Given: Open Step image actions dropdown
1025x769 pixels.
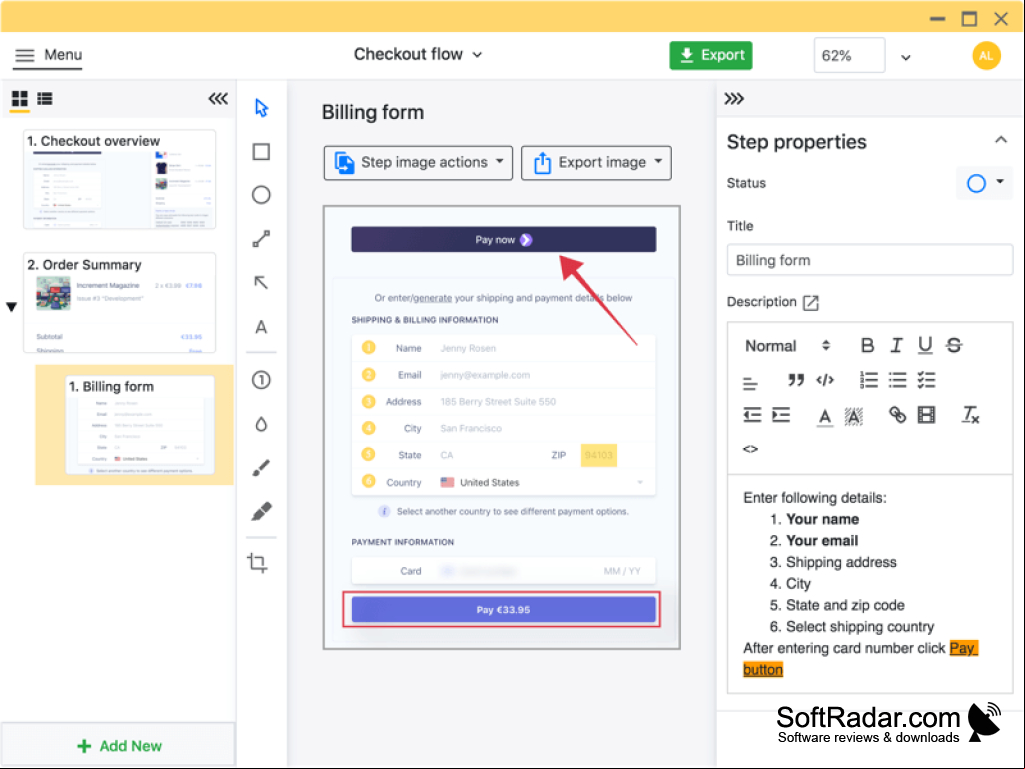Looking at the screenshot, I should click(x=418, y=162).
